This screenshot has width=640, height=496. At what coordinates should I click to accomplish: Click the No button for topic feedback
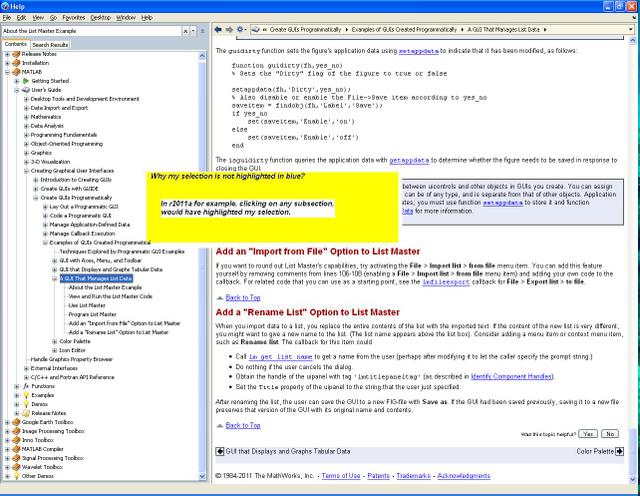click(x=609, y=433)
